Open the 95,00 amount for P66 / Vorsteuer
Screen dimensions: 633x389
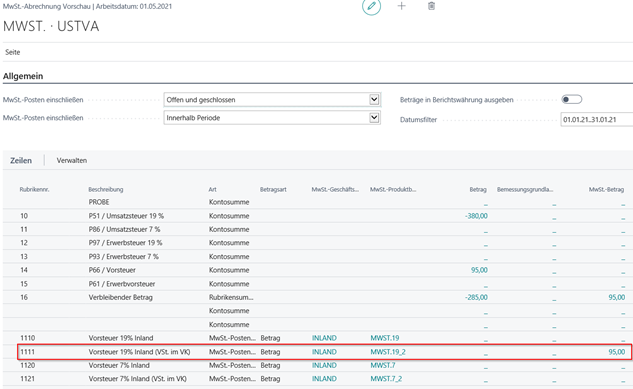[x=479, y=270]
